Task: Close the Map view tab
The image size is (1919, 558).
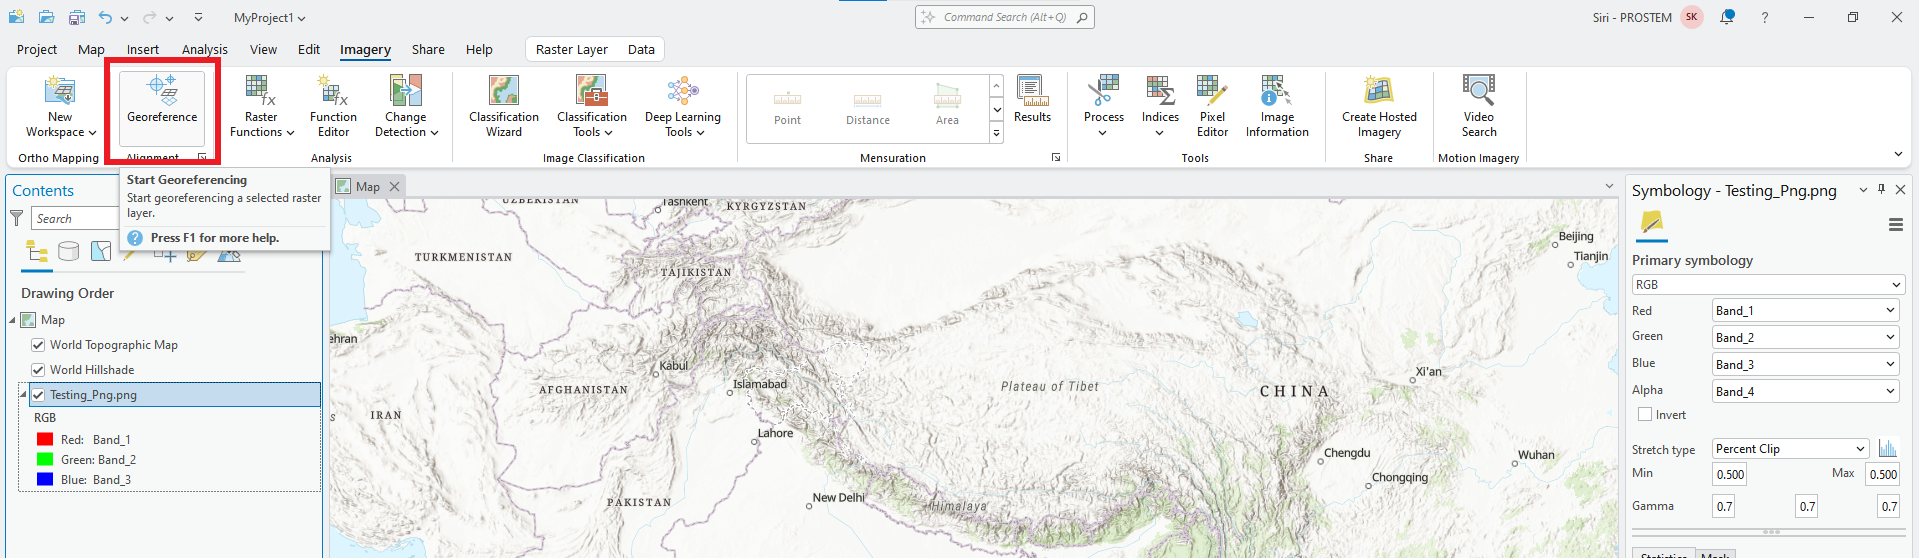Action: coord(394,186)
